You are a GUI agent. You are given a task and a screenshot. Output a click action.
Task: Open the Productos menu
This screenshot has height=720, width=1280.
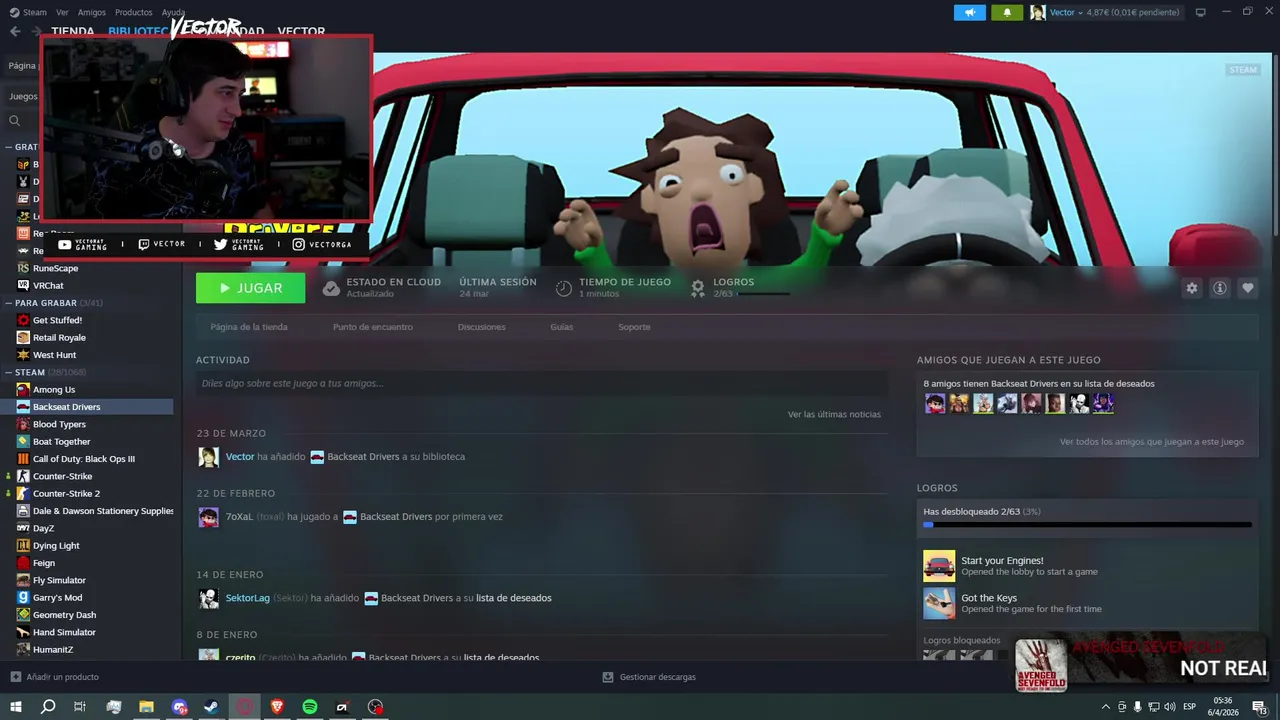pyautogui.click(x=134, y=12)
